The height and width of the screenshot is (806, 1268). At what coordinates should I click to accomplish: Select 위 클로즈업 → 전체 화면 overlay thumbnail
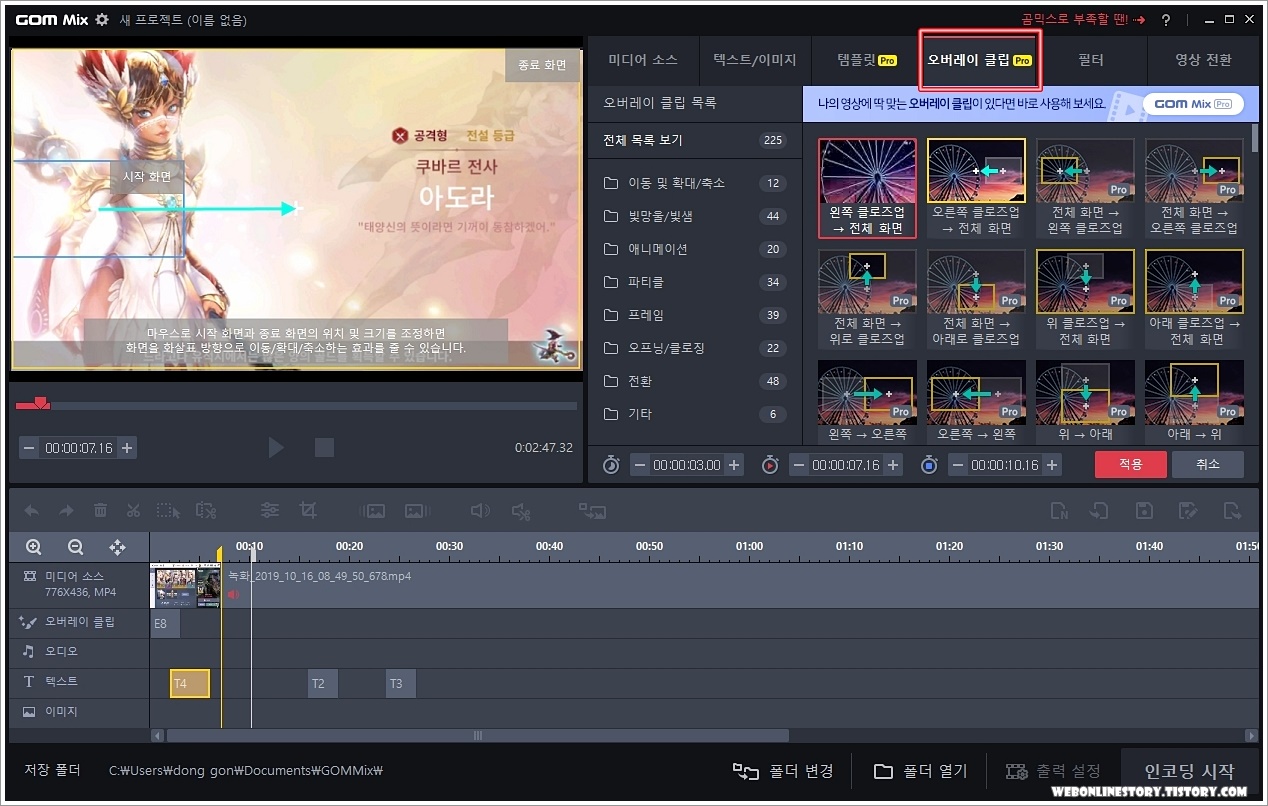tap(1085, 298)
